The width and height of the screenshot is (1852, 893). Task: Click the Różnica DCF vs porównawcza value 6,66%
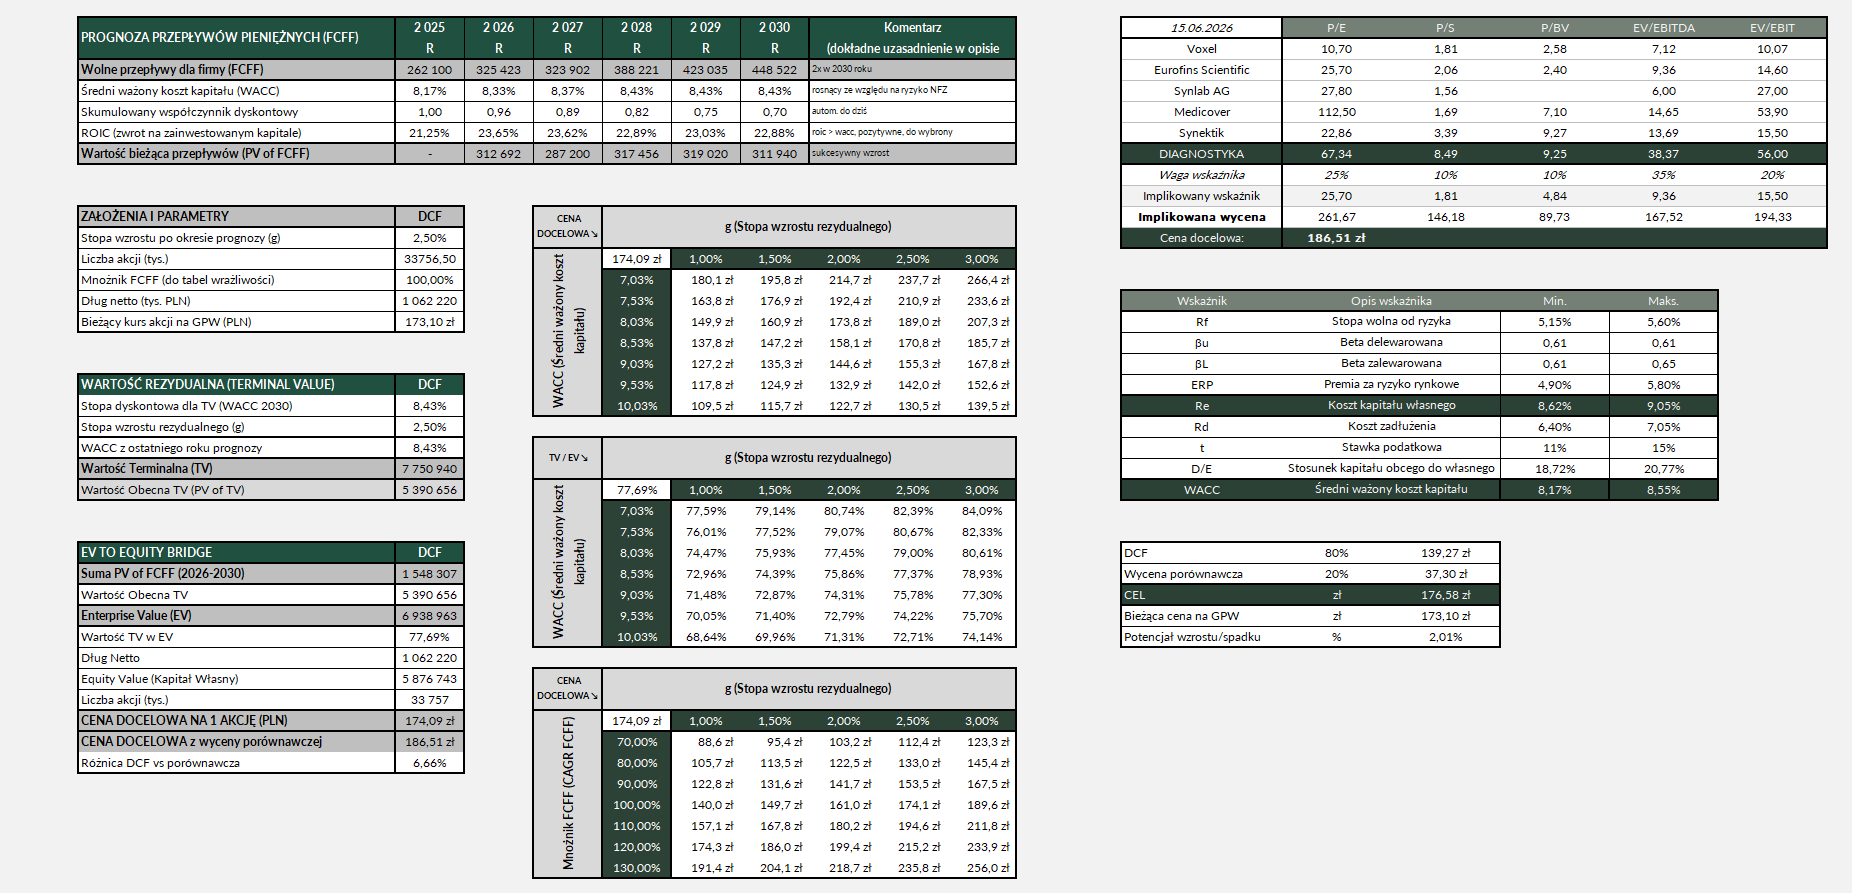coord(430,763)
